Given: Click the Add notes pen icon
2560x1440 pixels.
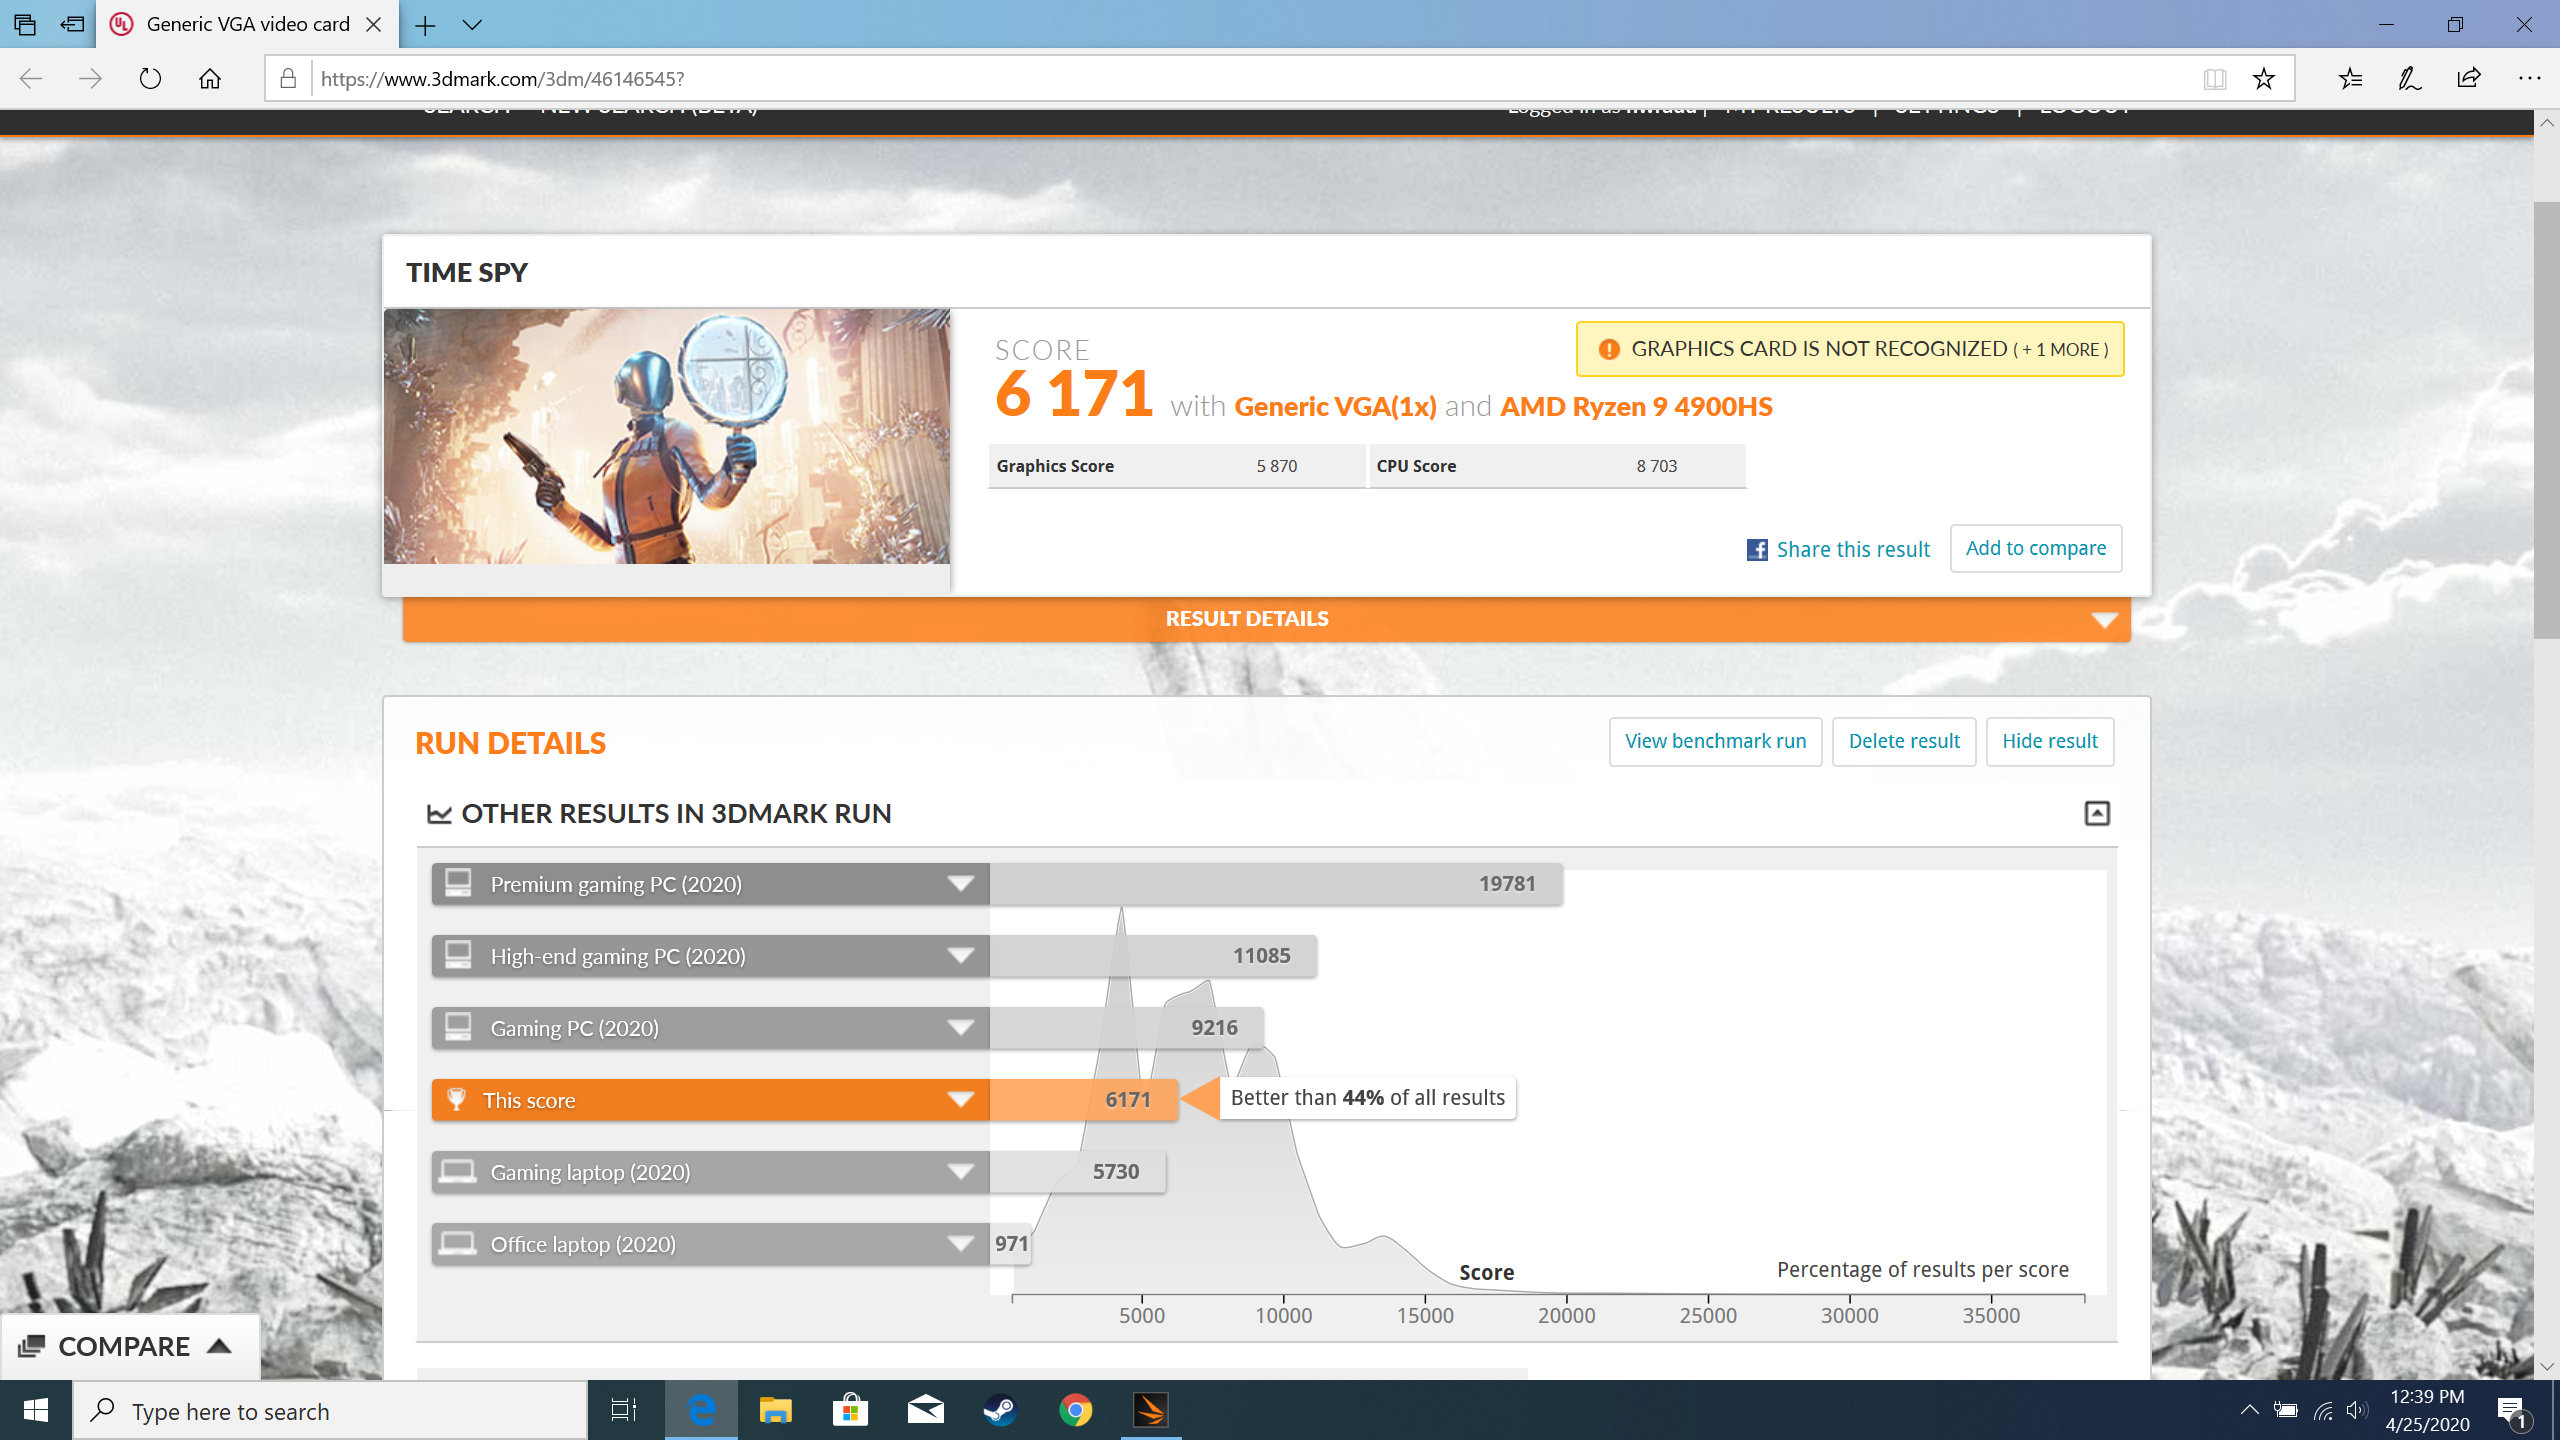Looking at the screenshot, I should pyautogui.click(x=2409, y=79).
